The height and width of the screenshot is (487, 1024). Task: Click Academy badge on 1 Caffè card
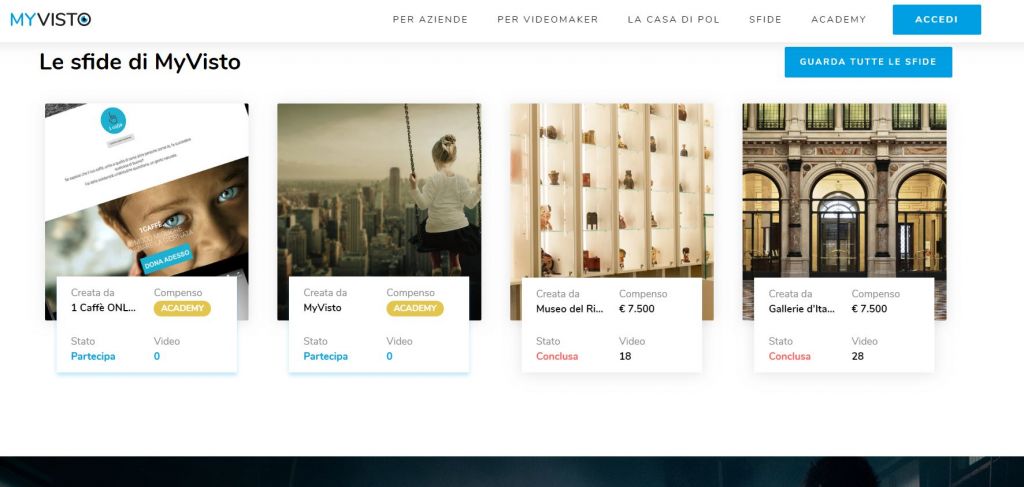pos(182,308)
